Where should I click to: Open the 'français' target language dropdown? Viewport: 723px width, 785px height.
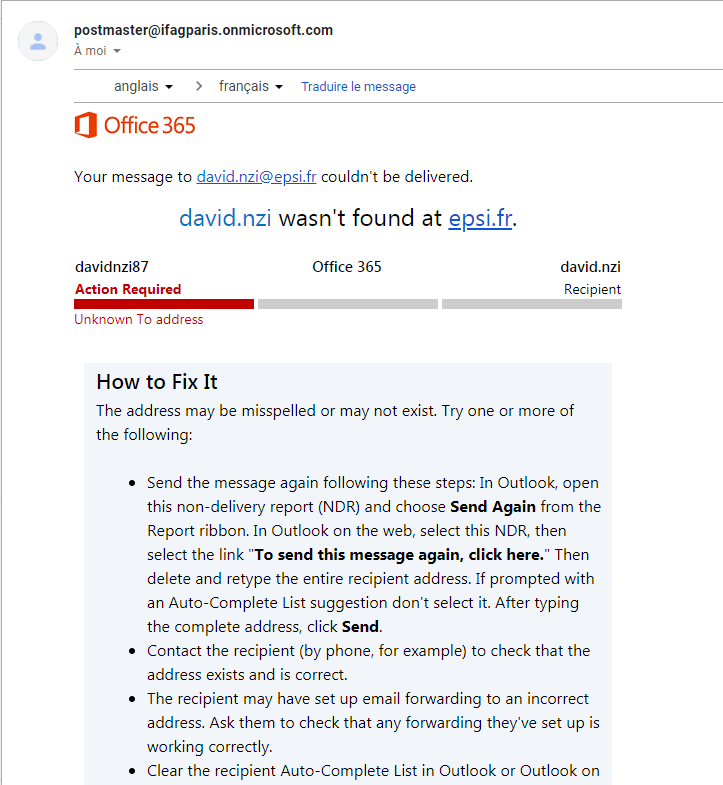[x=250, y=86]
